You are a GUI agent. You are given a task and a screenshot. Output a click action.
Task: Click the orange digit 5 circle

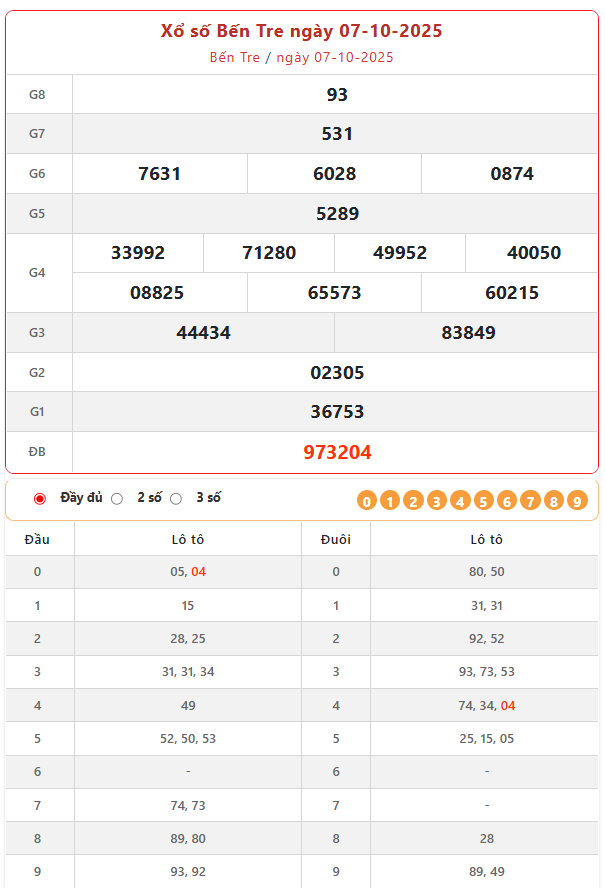pos(484,501)
